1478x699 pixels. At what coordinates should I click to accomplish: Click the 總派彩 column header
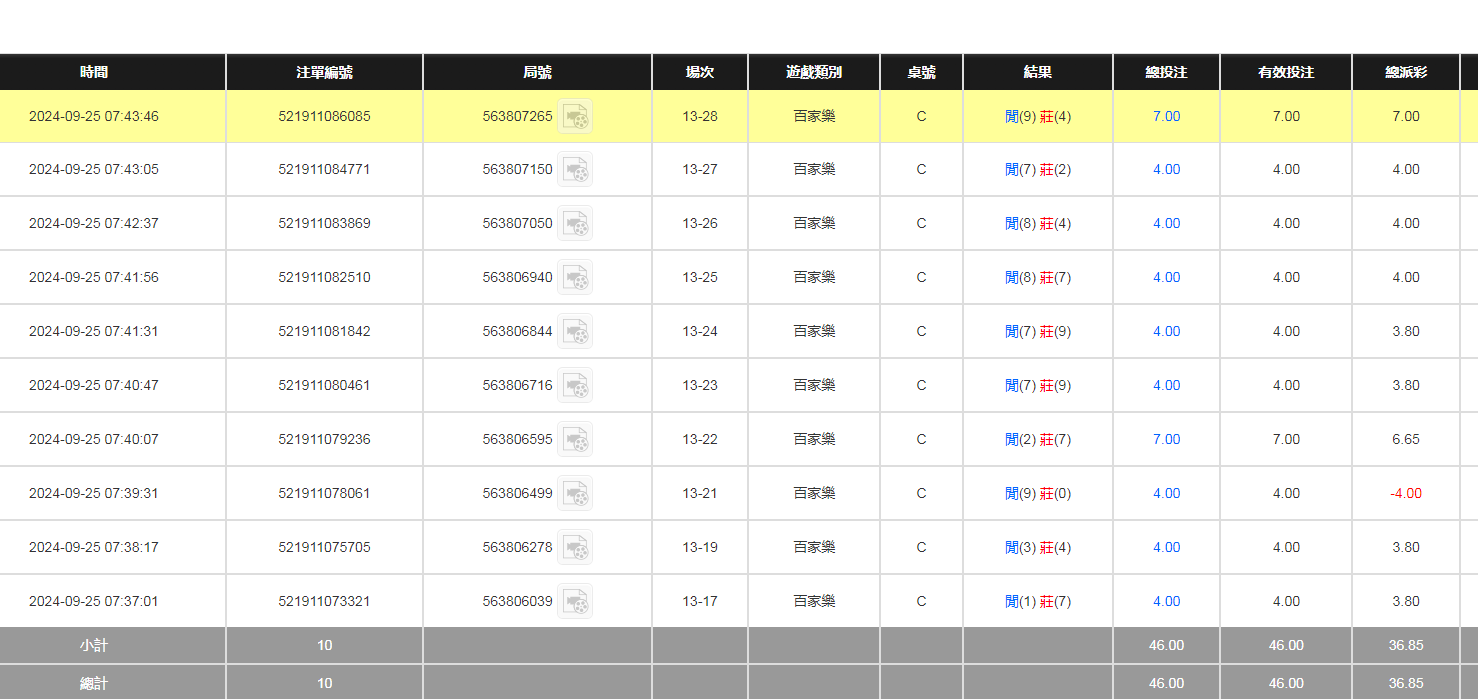[1405, 72]
